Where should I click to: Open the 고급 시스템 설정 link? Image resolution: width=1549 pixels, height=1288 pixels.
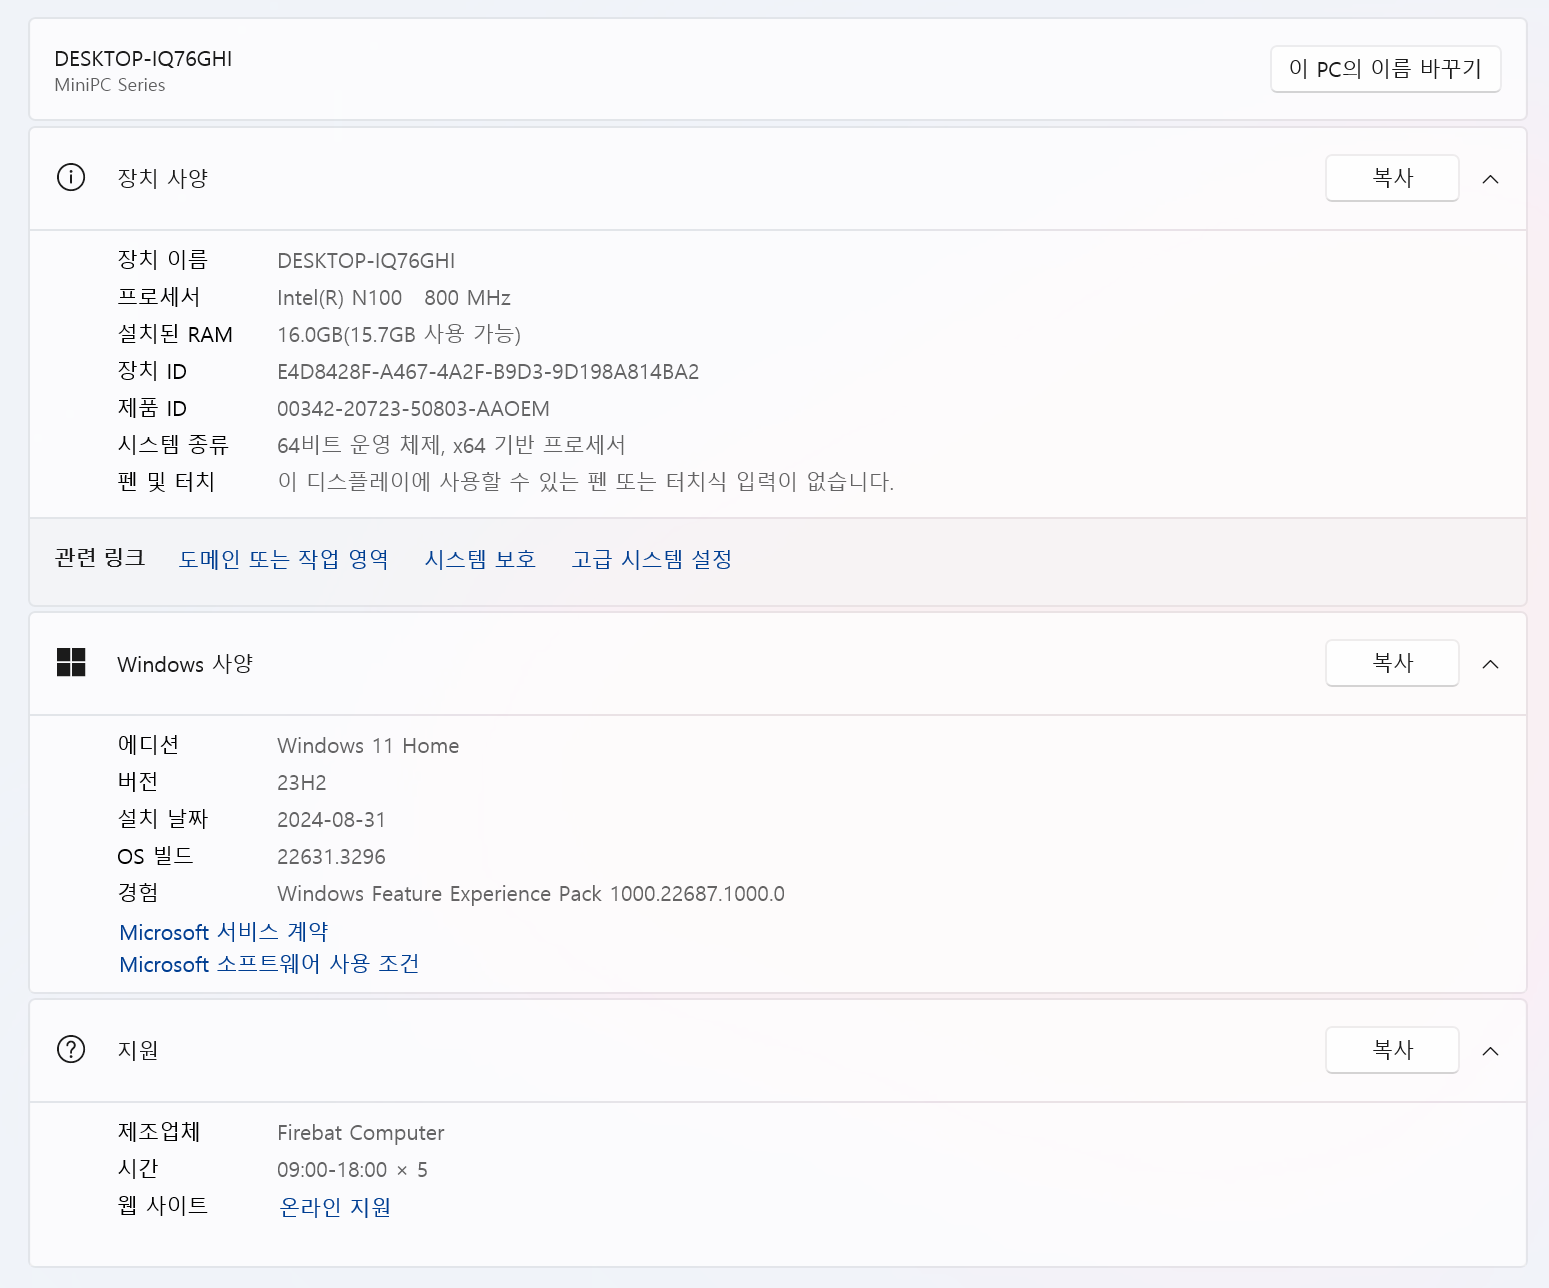pos(651,559)
